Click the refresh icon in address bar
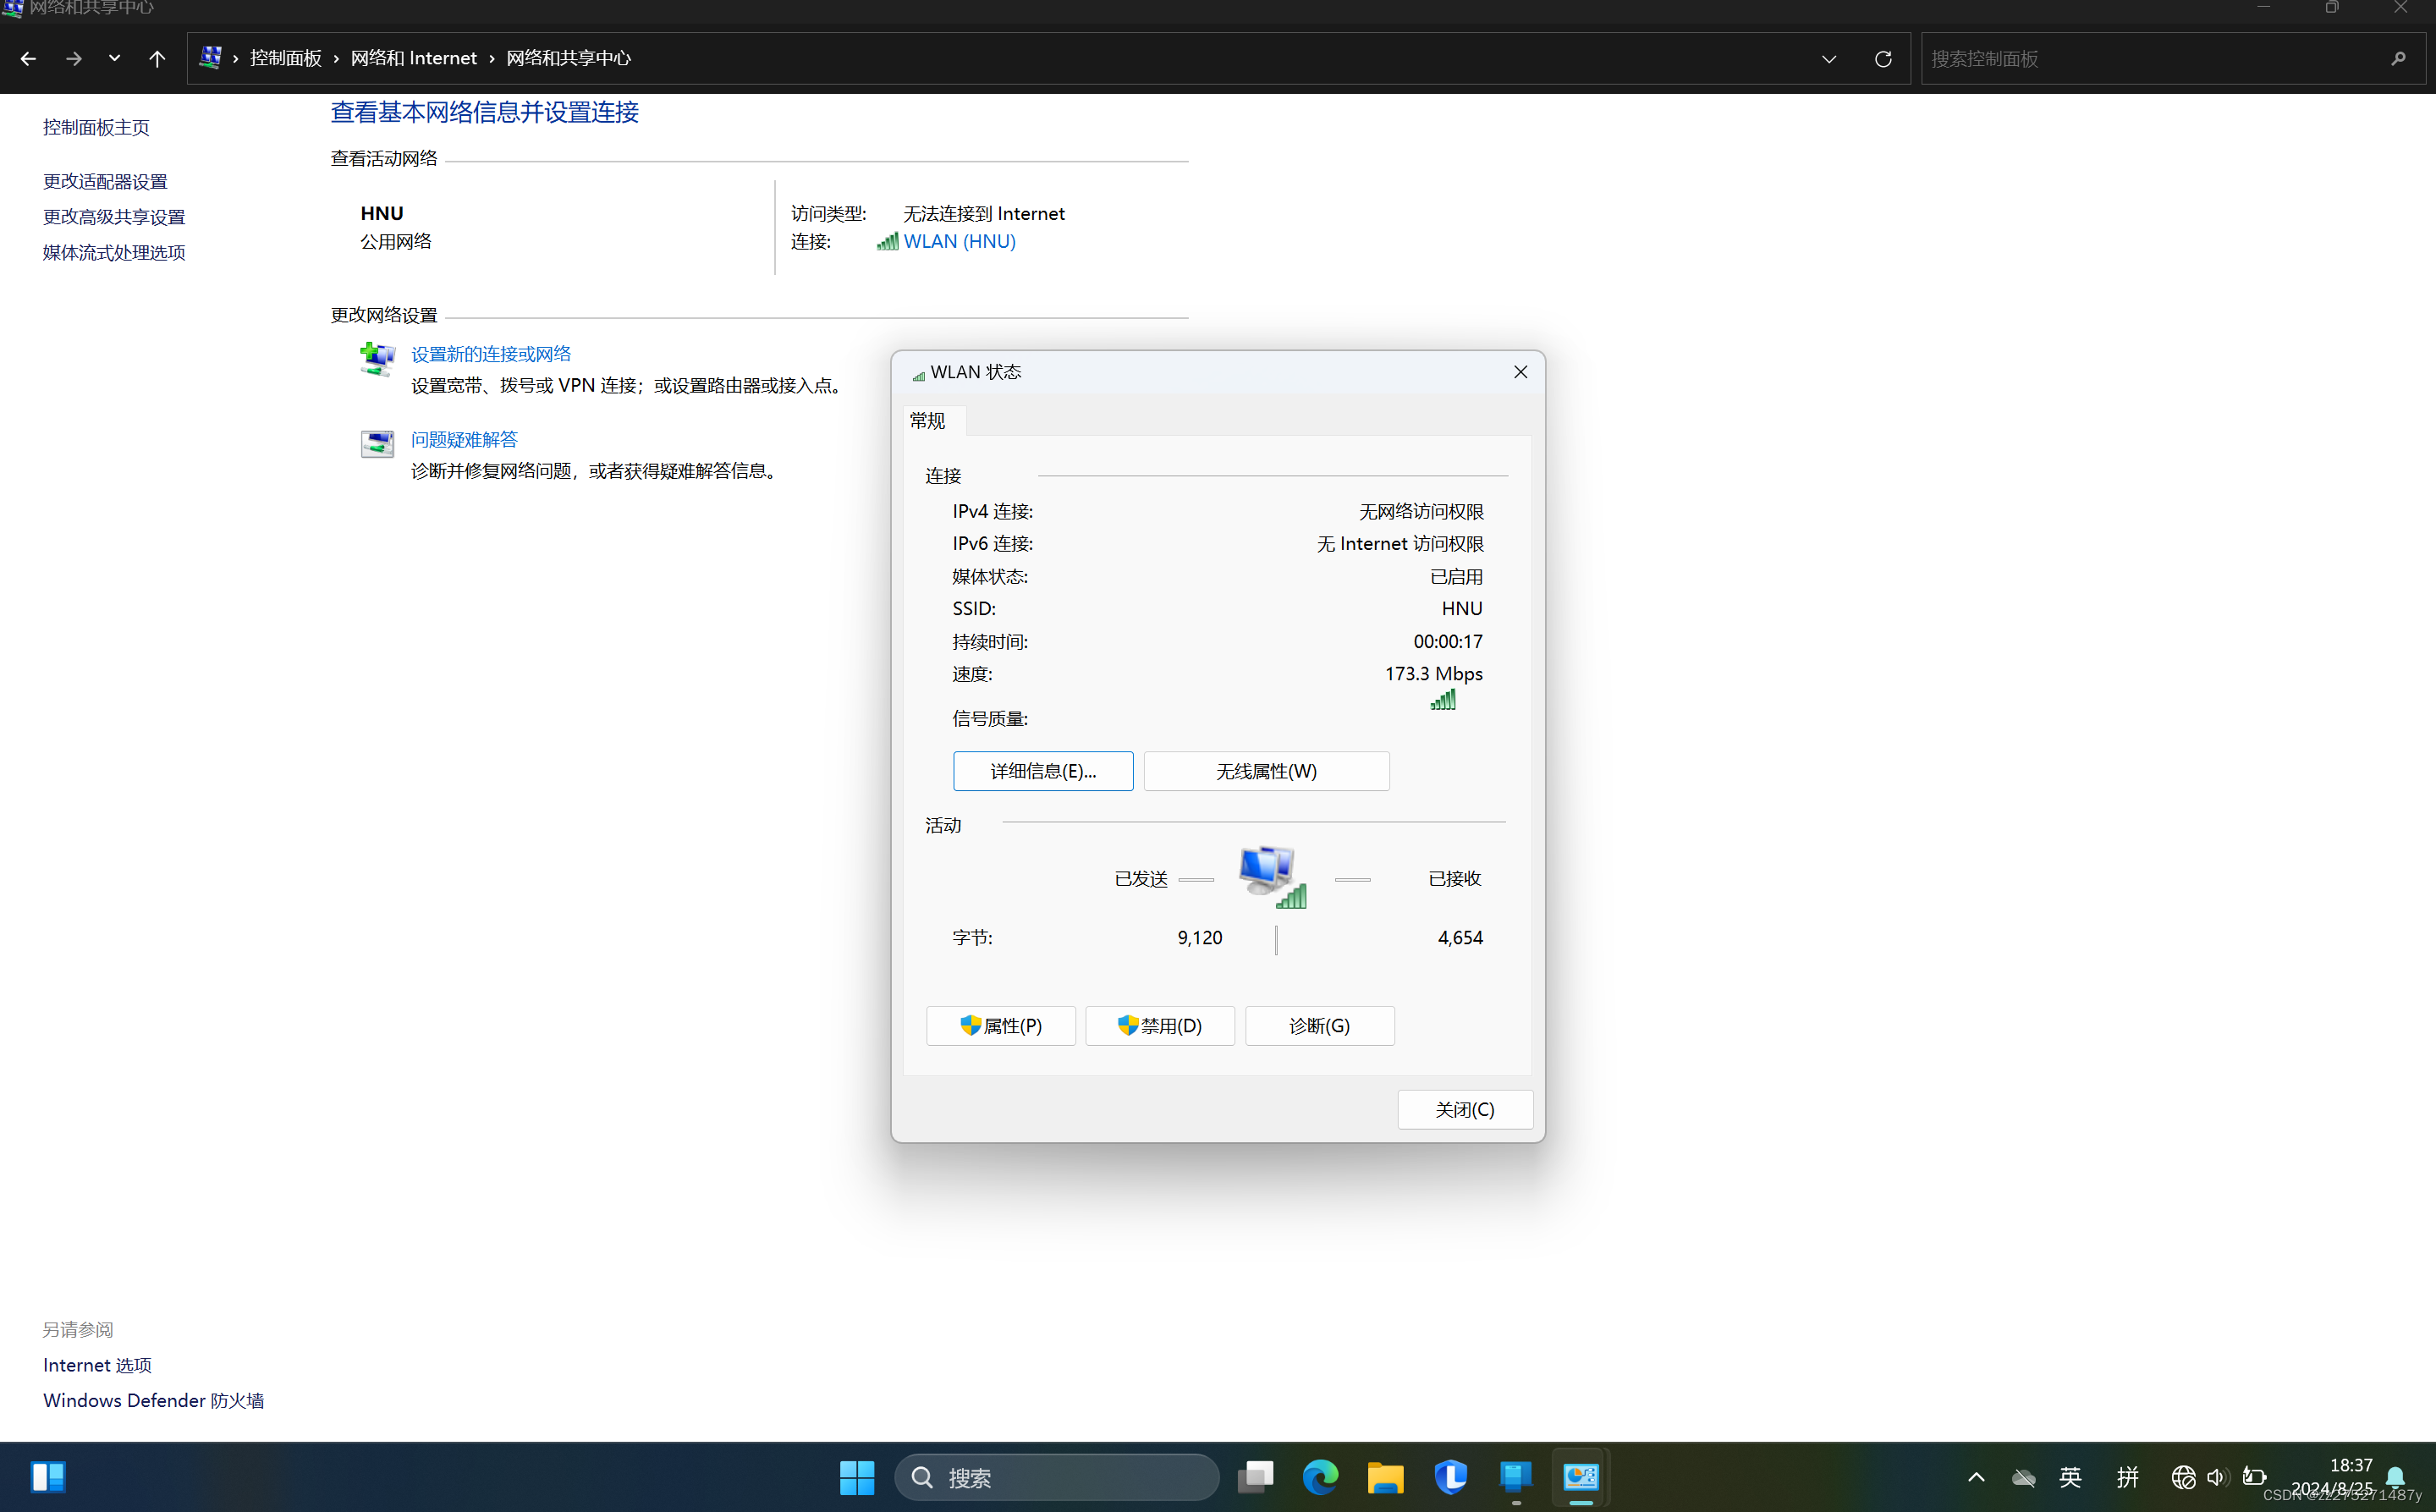This screenshot has height=1512, width=2436. pos(1882,59)
